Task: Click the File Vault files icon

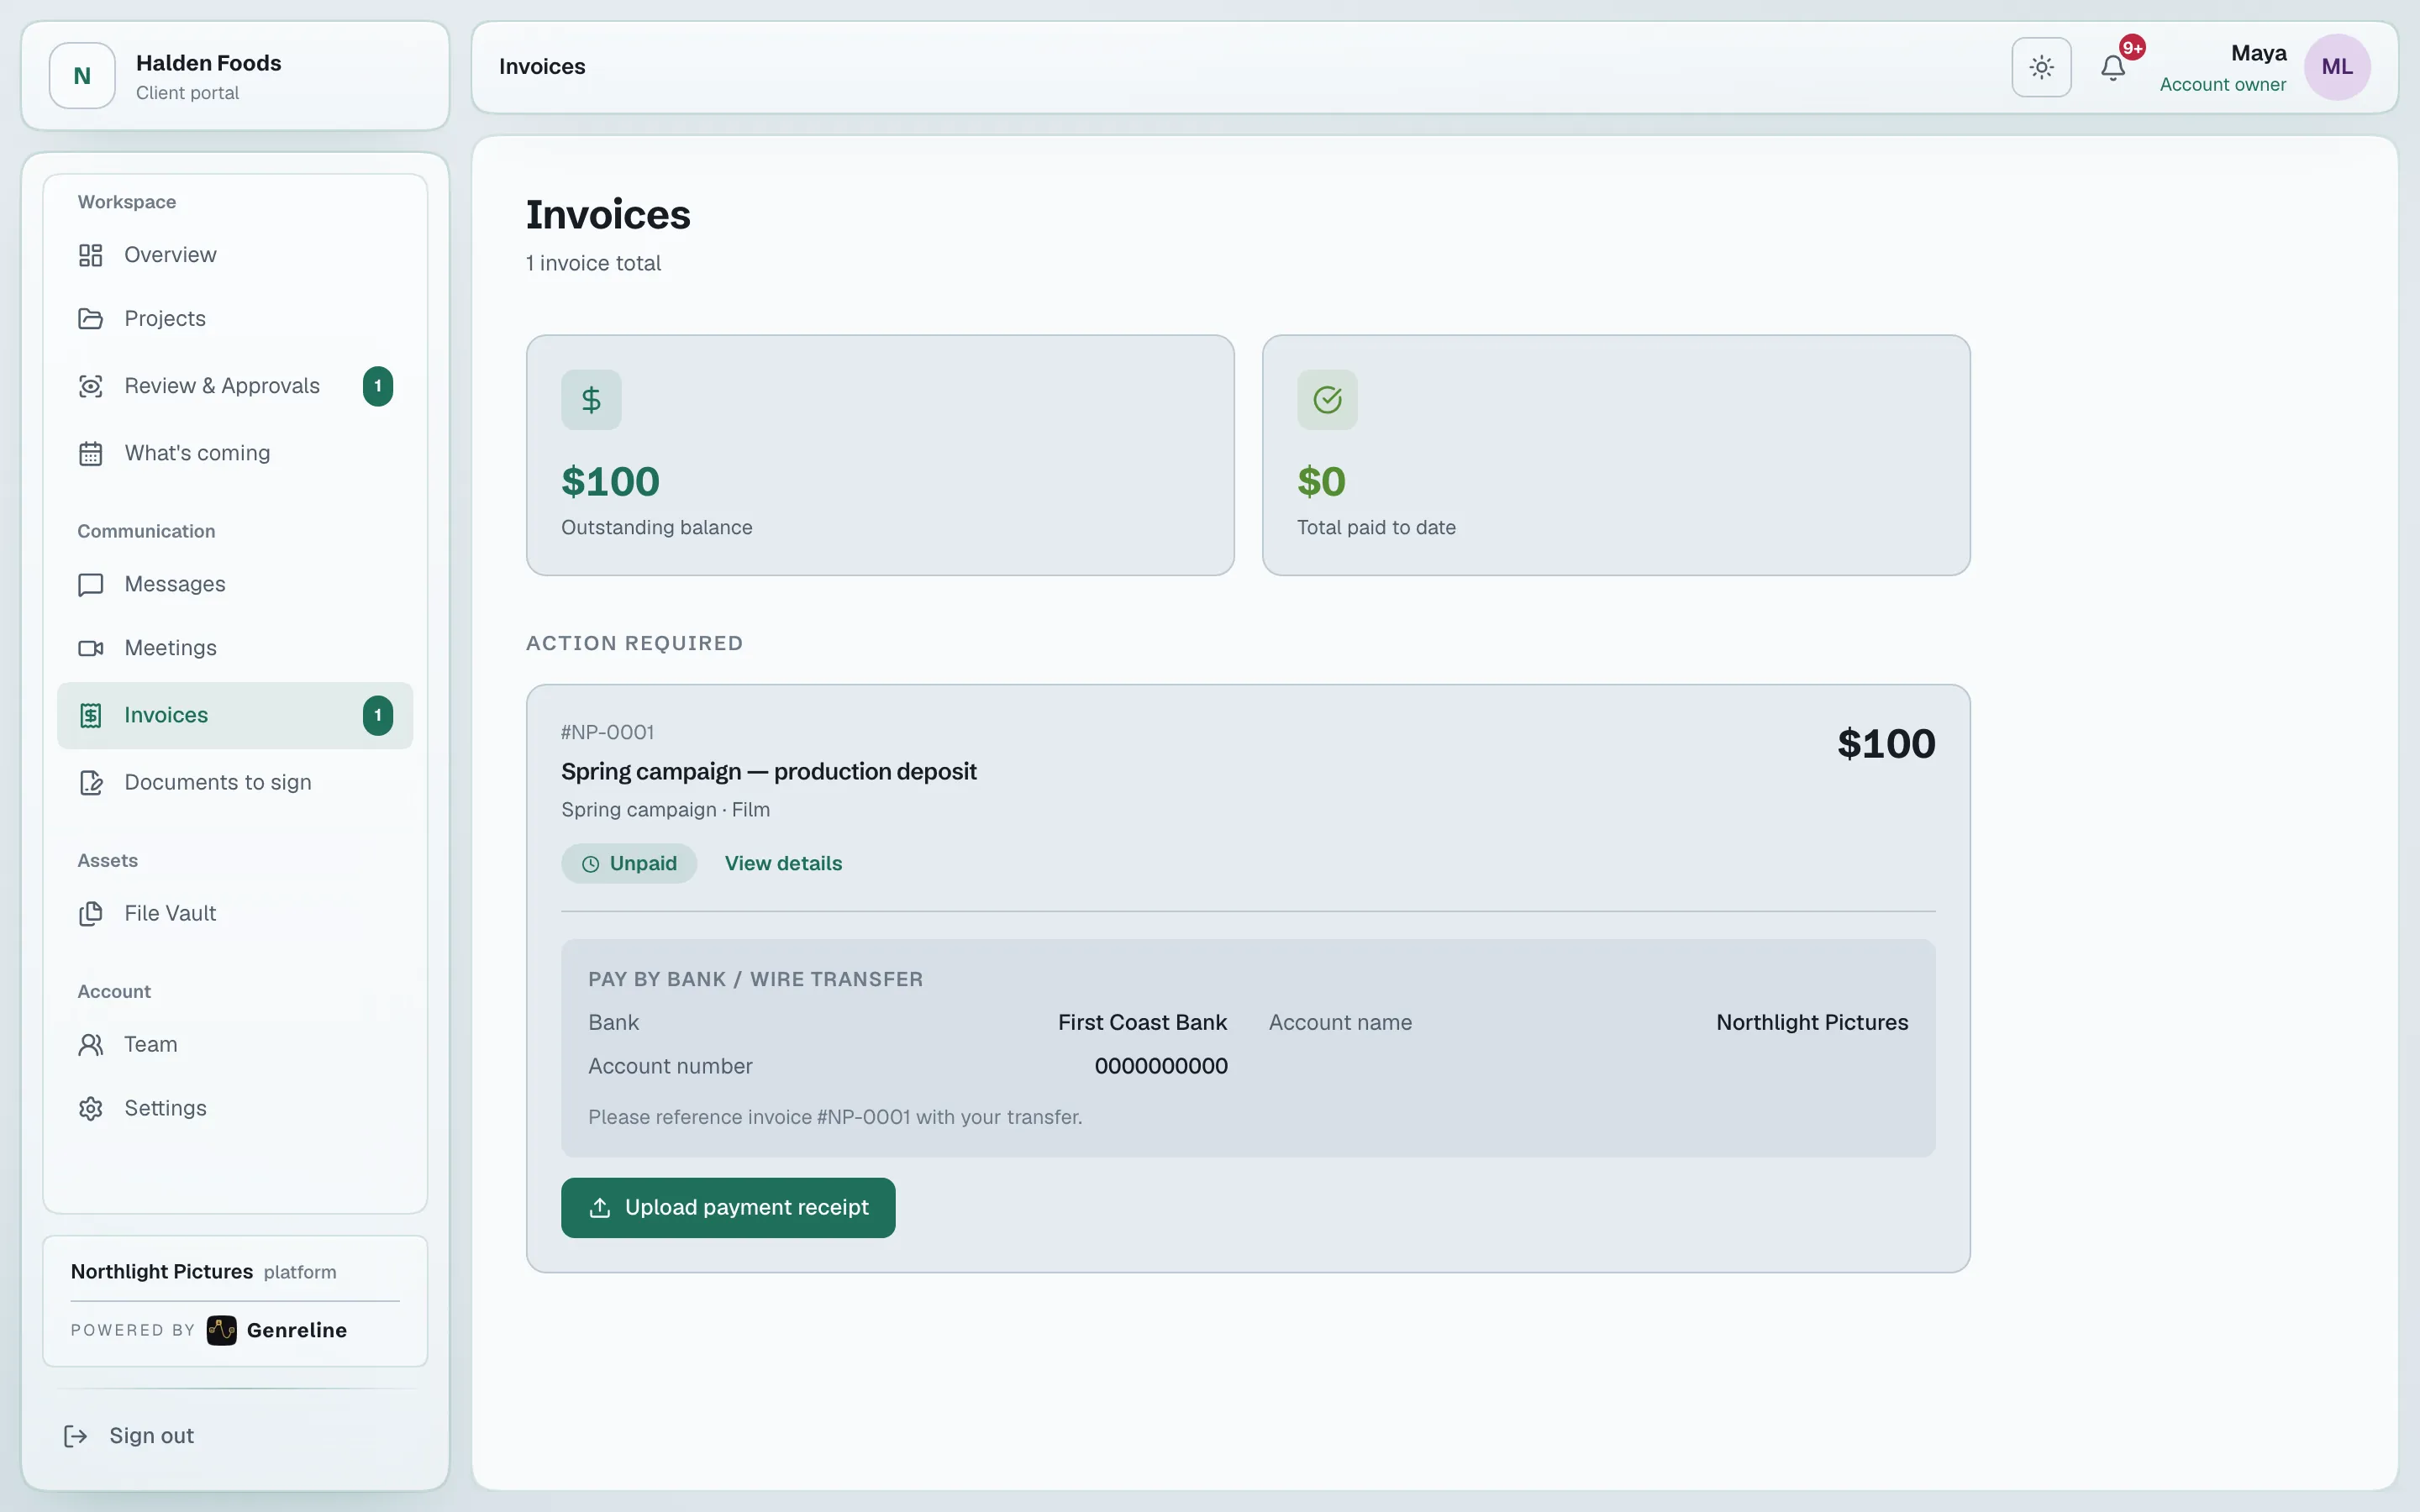Action: [91, 913]
